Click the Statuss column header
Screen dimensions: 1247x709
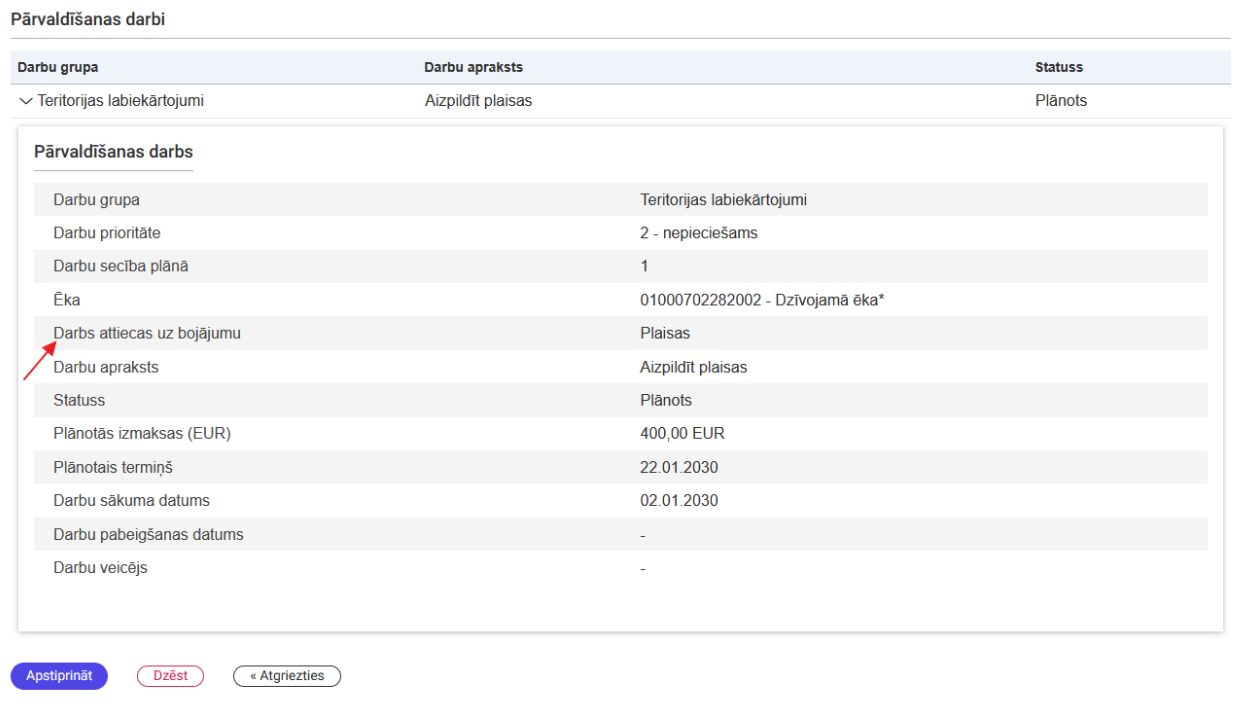1058,68
